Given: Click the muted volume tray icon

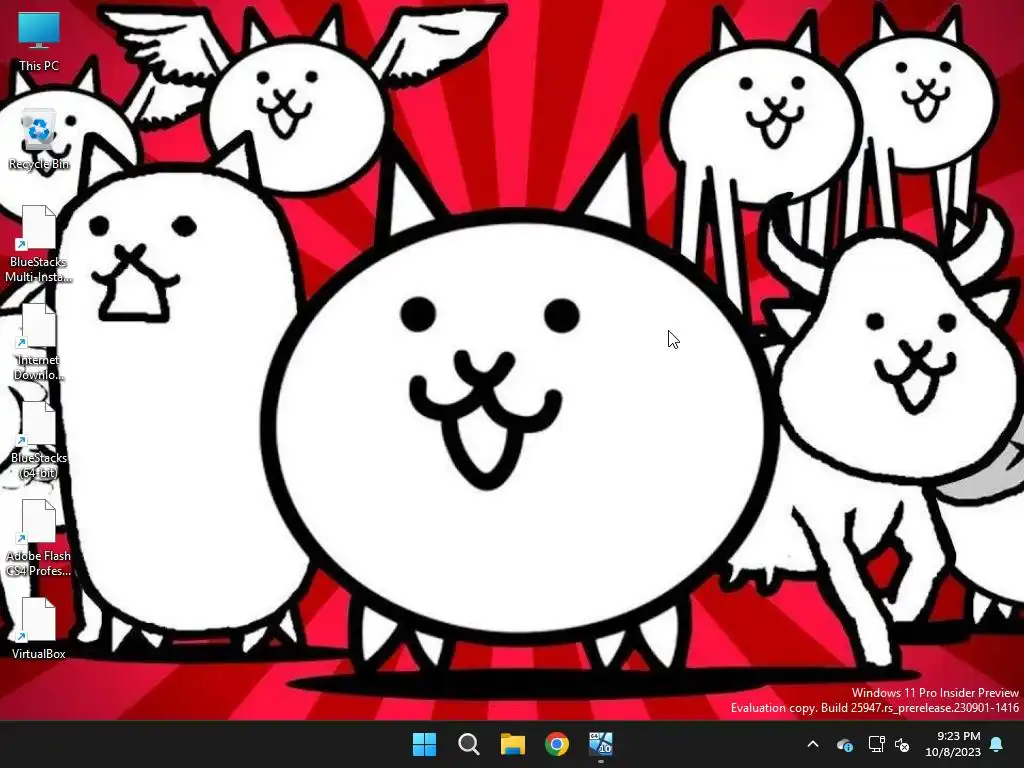Looking at the screenshot, I should click(x=902, y=744).
